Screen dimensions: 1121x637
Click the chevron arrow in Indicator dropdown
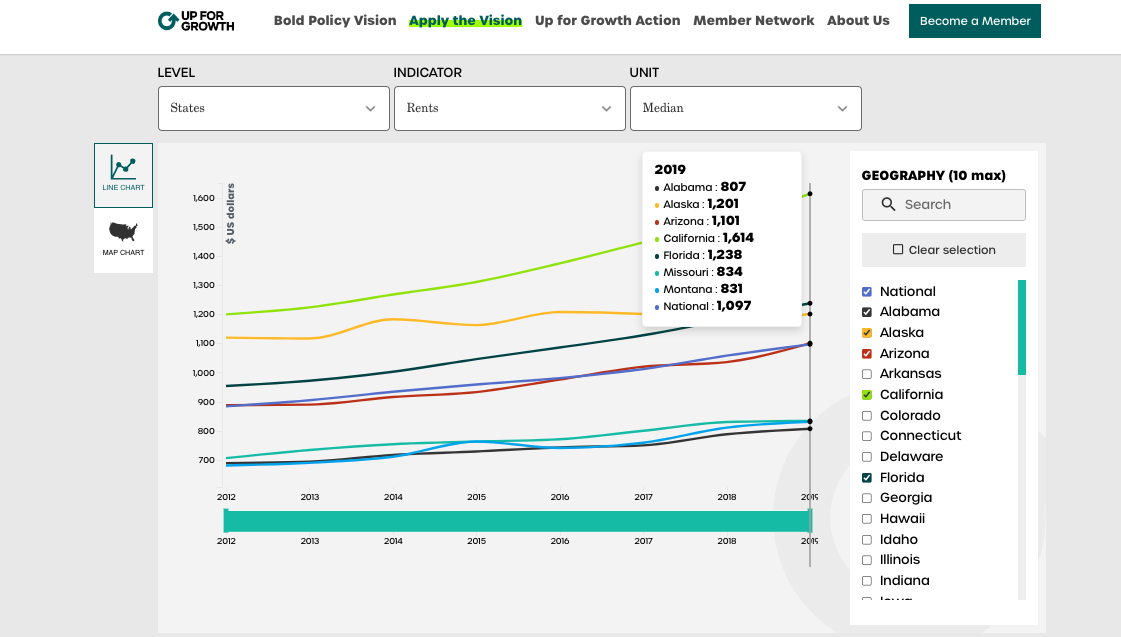606,109
